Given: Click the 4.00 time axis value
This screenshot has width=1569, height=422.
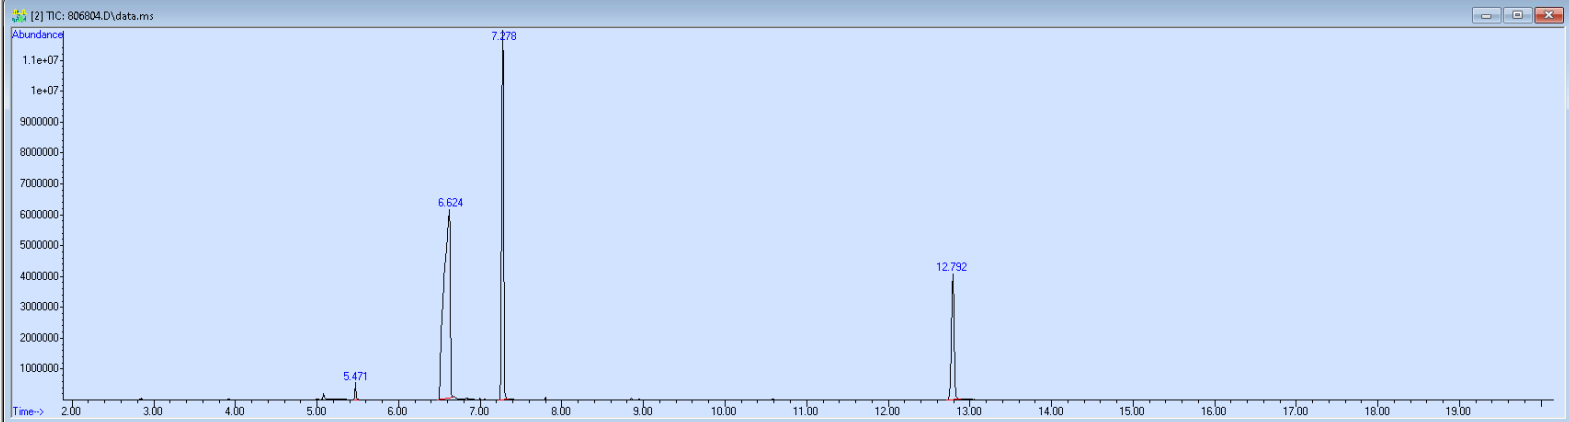Looking at the screenshot, I should tap(234, 411).
